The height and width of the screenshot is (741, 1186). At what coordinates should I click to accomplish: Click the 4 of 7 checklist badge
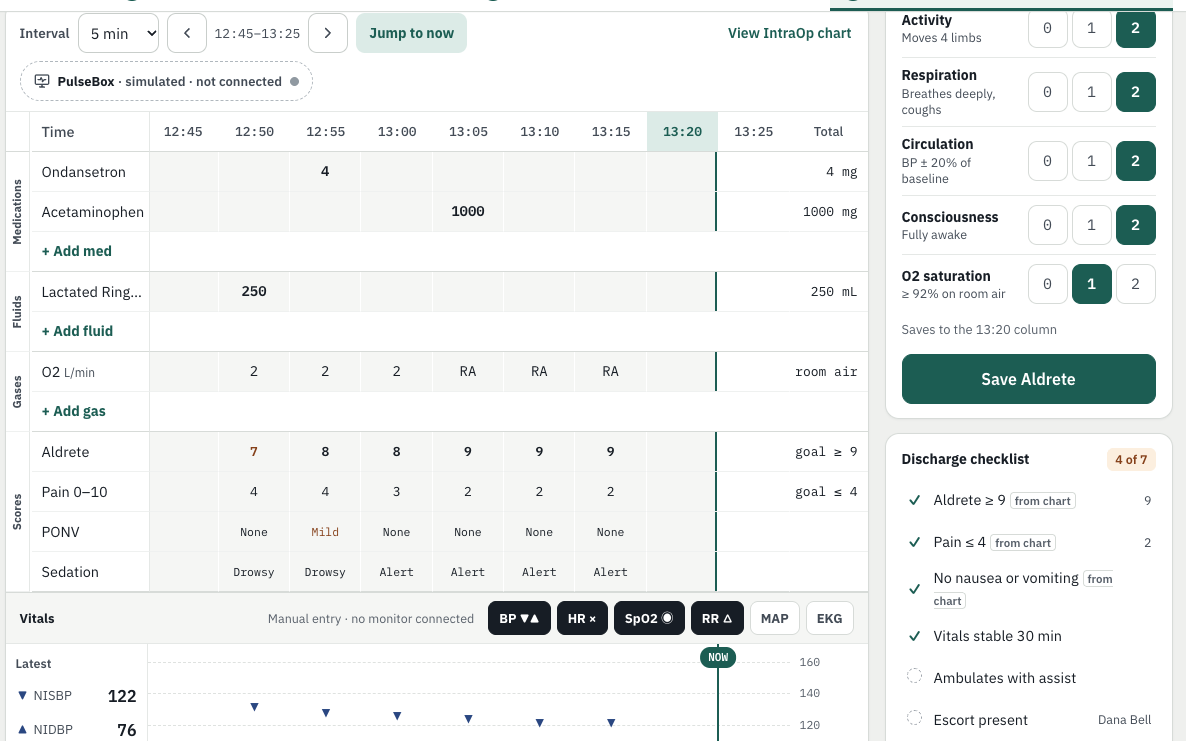point(1131,459)
